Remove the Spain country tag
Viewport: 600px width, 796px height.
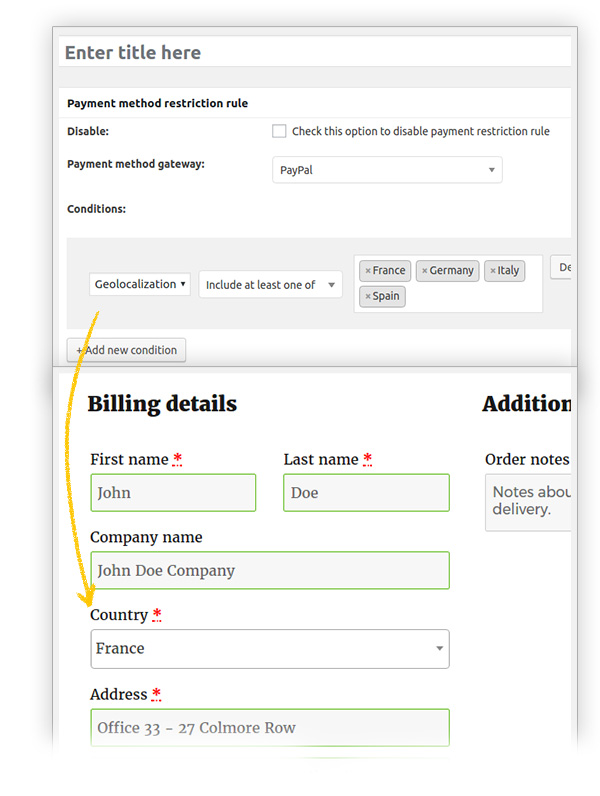point(368,297)
